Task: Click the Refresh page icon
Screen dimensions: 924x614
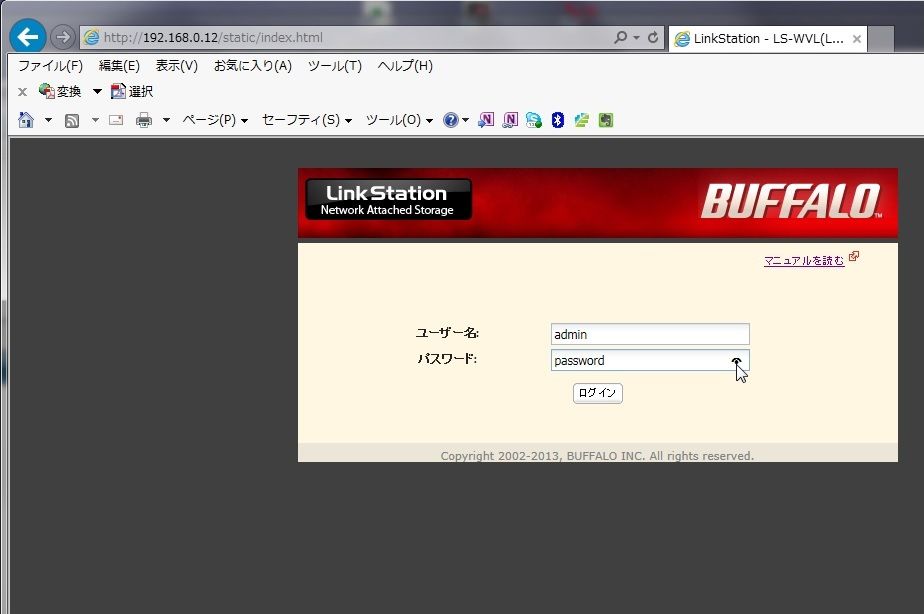Action: click(x=653, y=37)
